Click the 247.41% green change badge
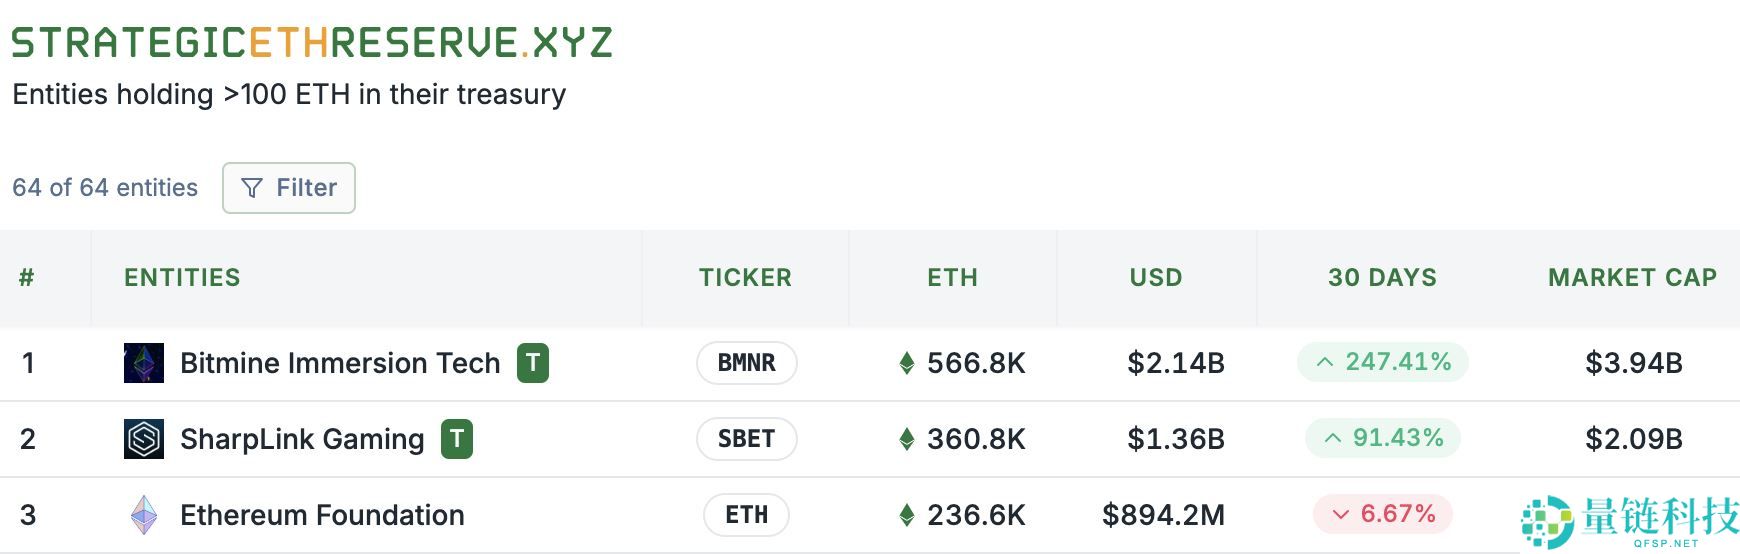The width and height of the screenshot is (1740, 554). tap(1383, 362)
